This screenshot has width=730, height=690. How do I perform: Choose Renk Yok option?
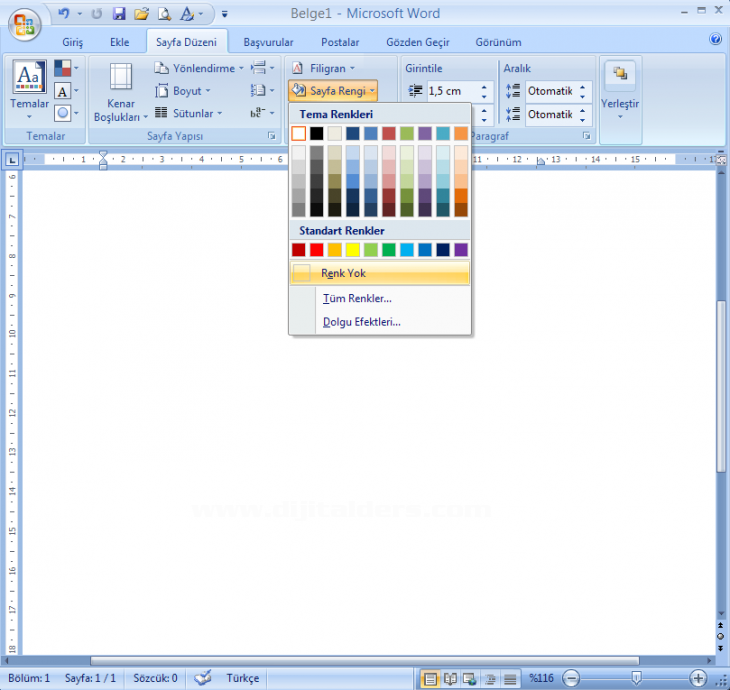click(x=379, y=273)
